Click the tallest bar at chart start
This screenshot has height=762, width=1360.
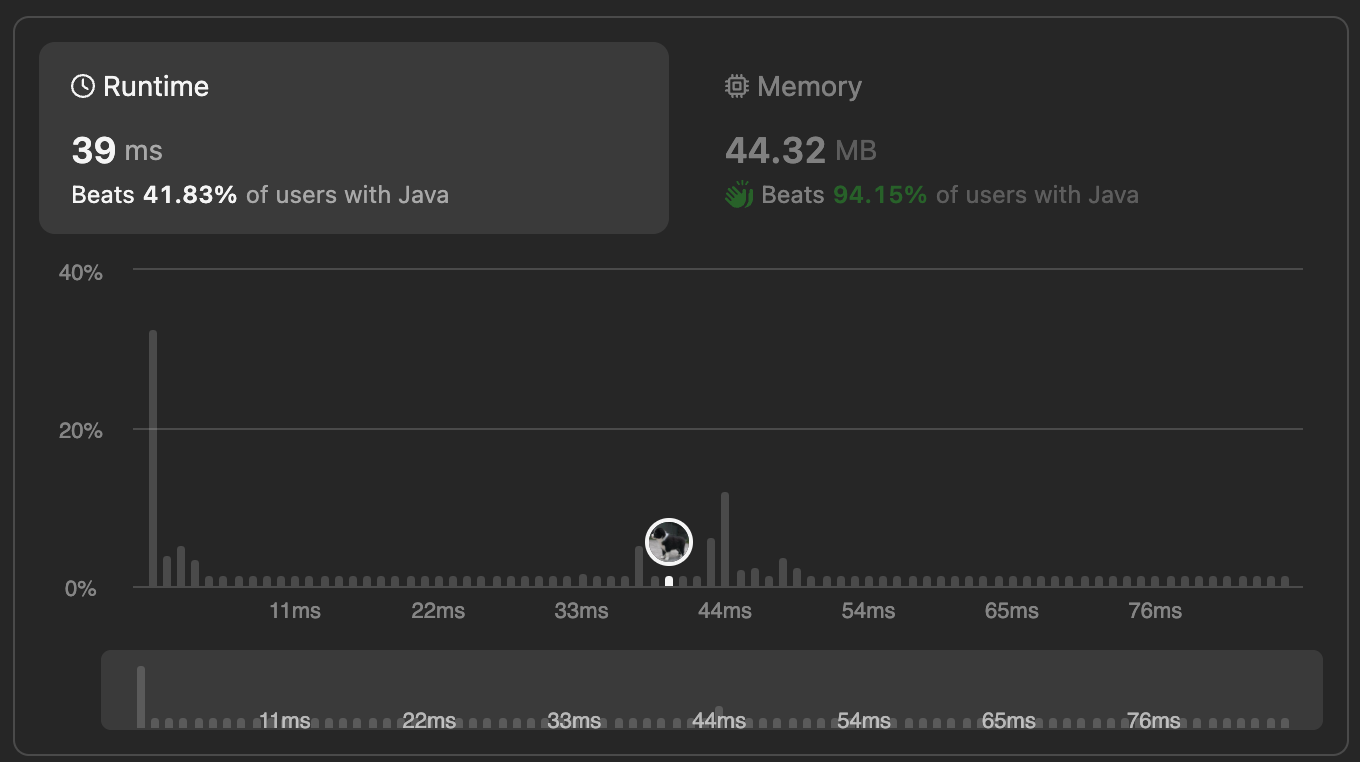[x=153, y=458]
